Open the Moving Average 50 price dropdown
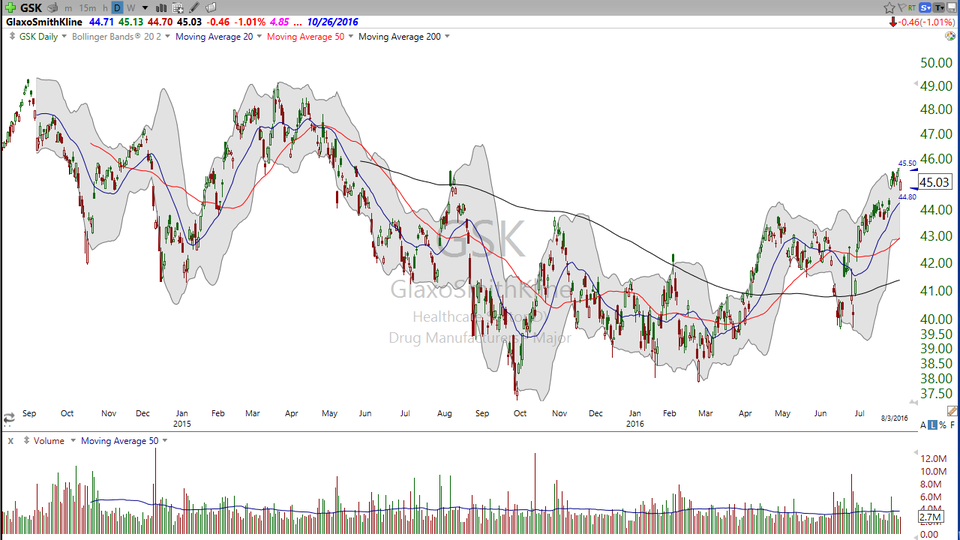 (x=351, y=36)
